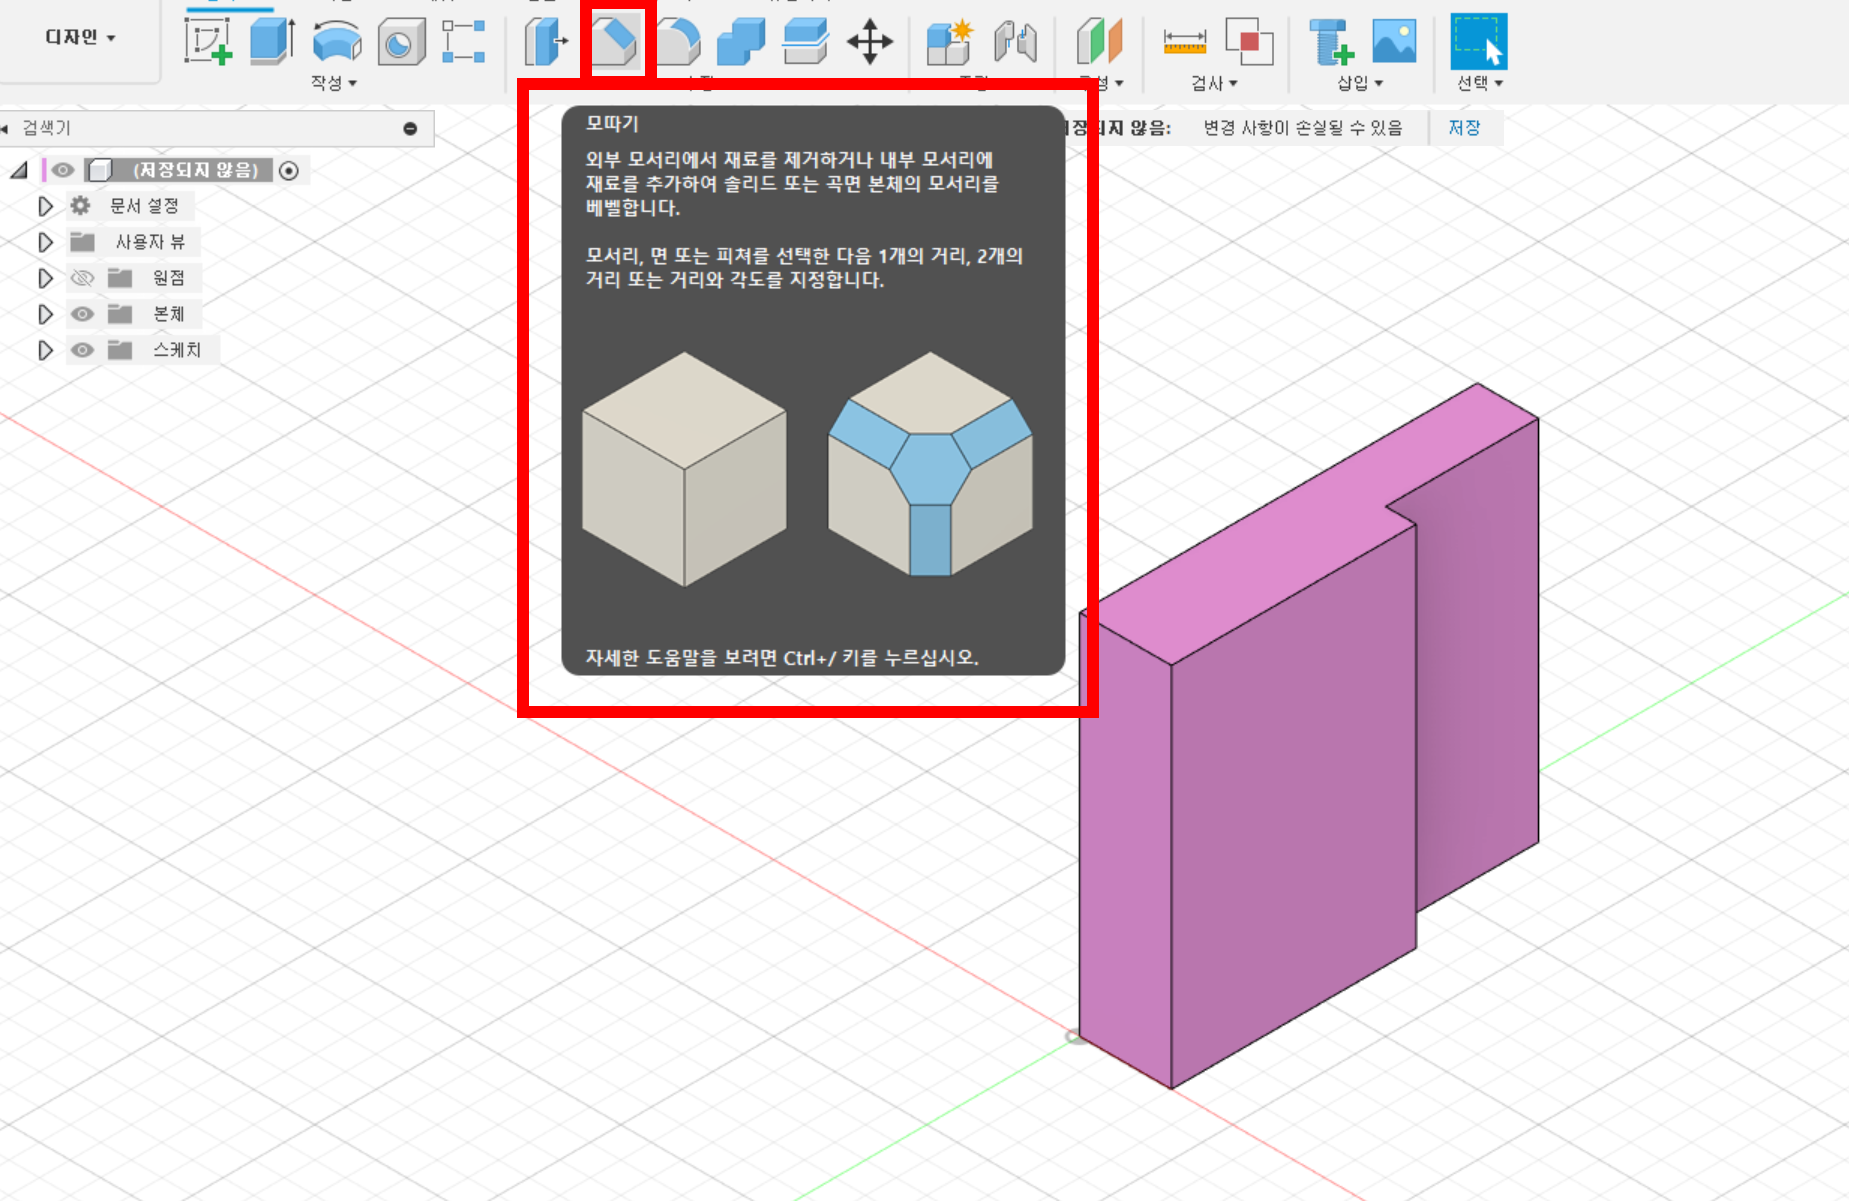Toggle visibility of the root component
The image size is (1849, 1201).
pyautogui.click(x=63, y=170)
